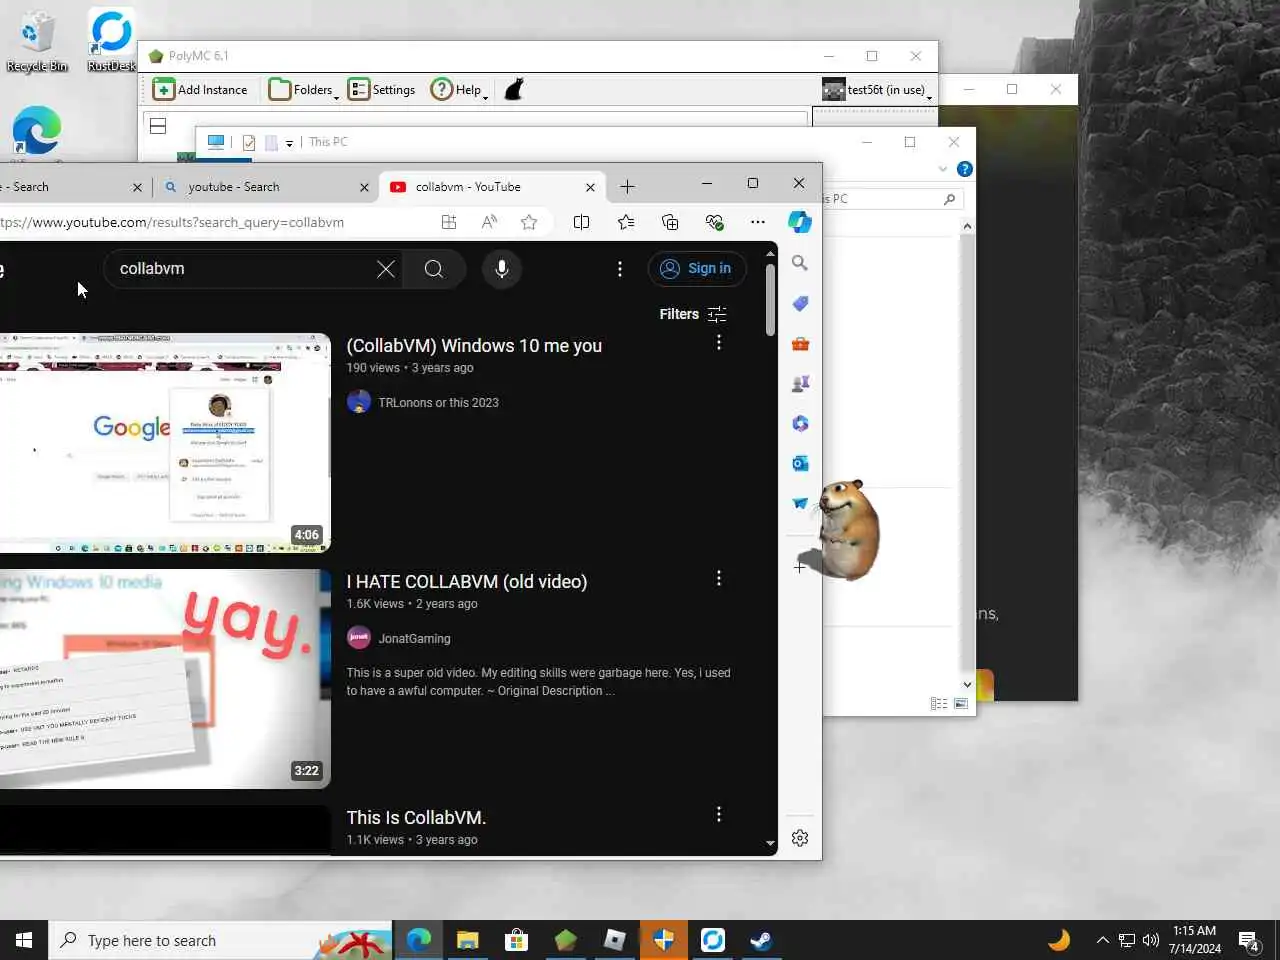Click the Edge sidebar Search icon
The image size is (1280, 960).
coord(800,263)
